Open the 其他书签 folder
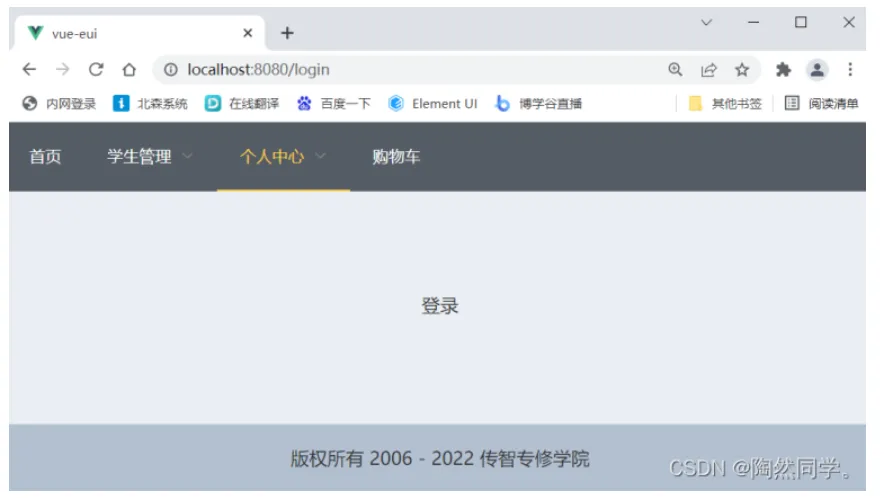 (725, 103)
